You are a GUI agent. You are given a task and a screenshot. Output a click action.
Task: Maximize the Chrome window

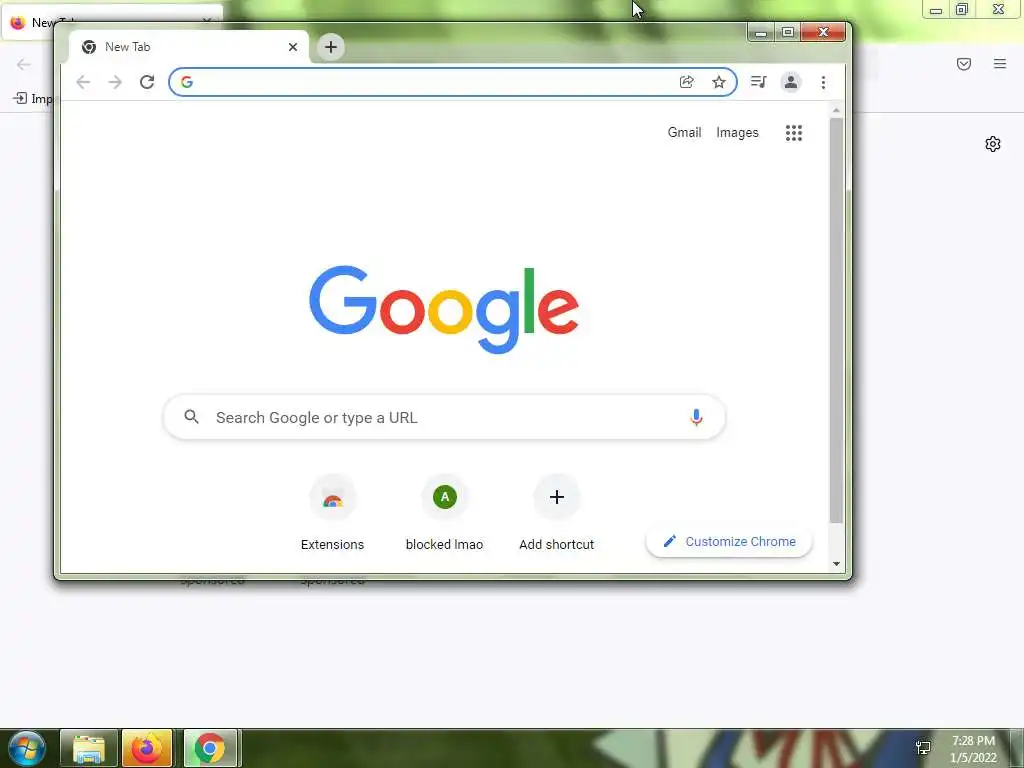(788, 32)
